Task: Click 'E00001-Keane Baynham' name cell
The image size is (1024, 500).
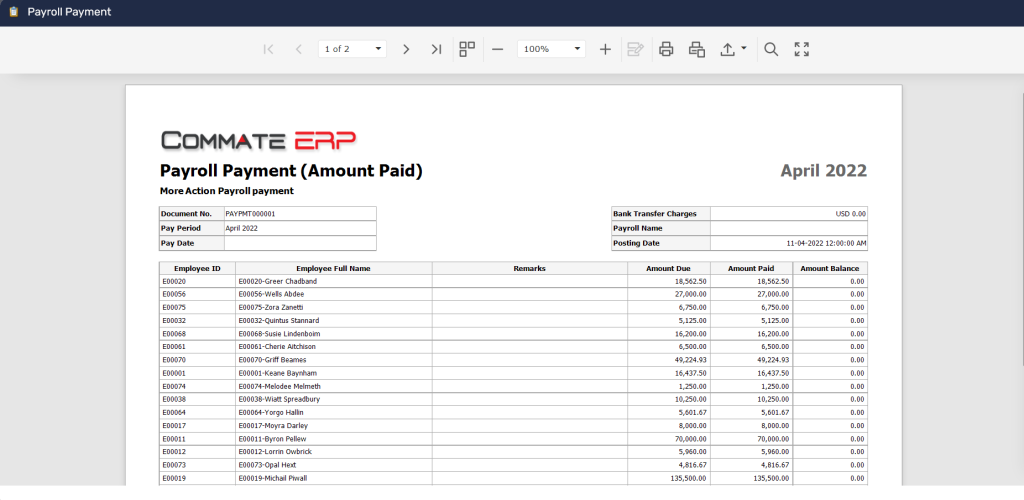Action: pos(334,373)
